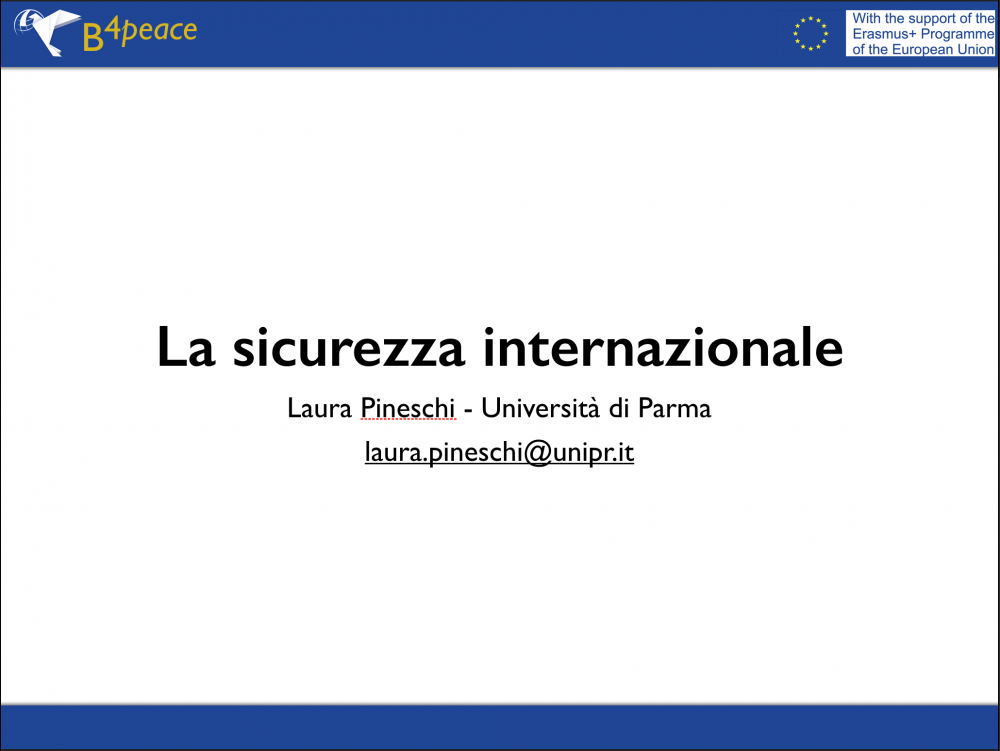Click the subtitle 'Laura Pineschi - Università di Parma'
The image size is (1000, 751).
coord(499,408)
